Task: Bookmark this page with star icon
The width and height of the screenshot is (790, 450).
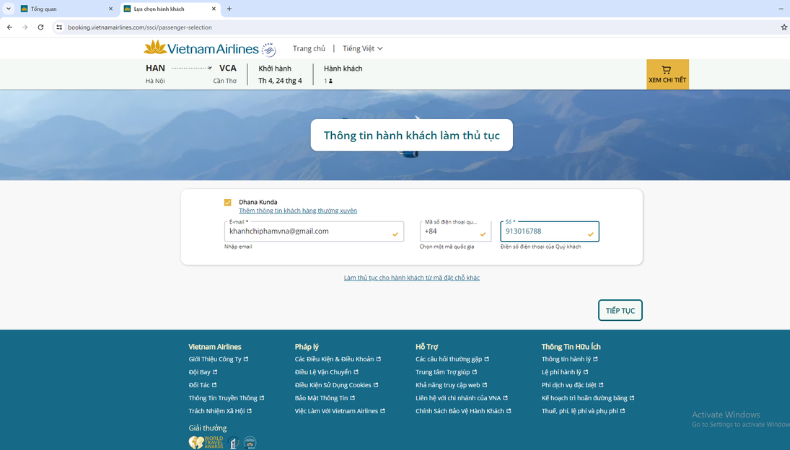Action: (x=783, y=27)
